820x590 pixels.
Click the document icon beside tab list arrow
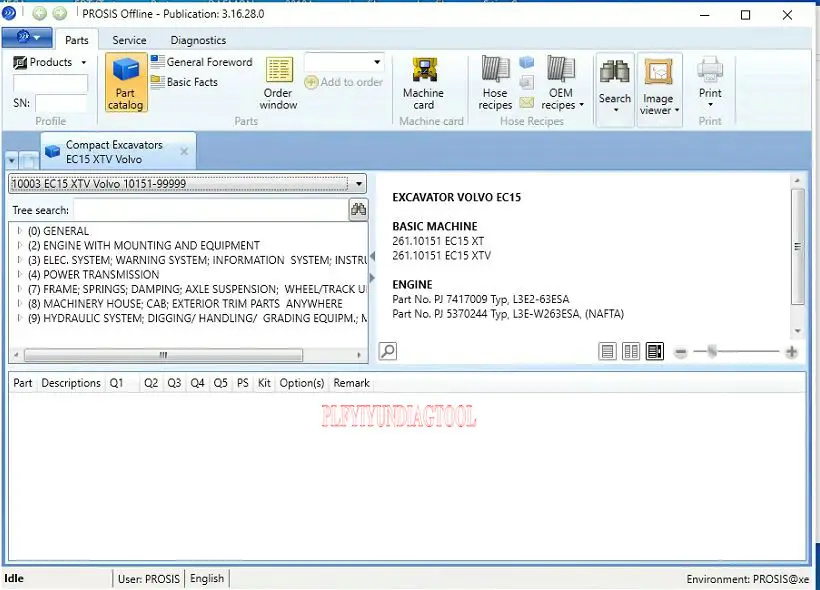click(x=29, y=161)
